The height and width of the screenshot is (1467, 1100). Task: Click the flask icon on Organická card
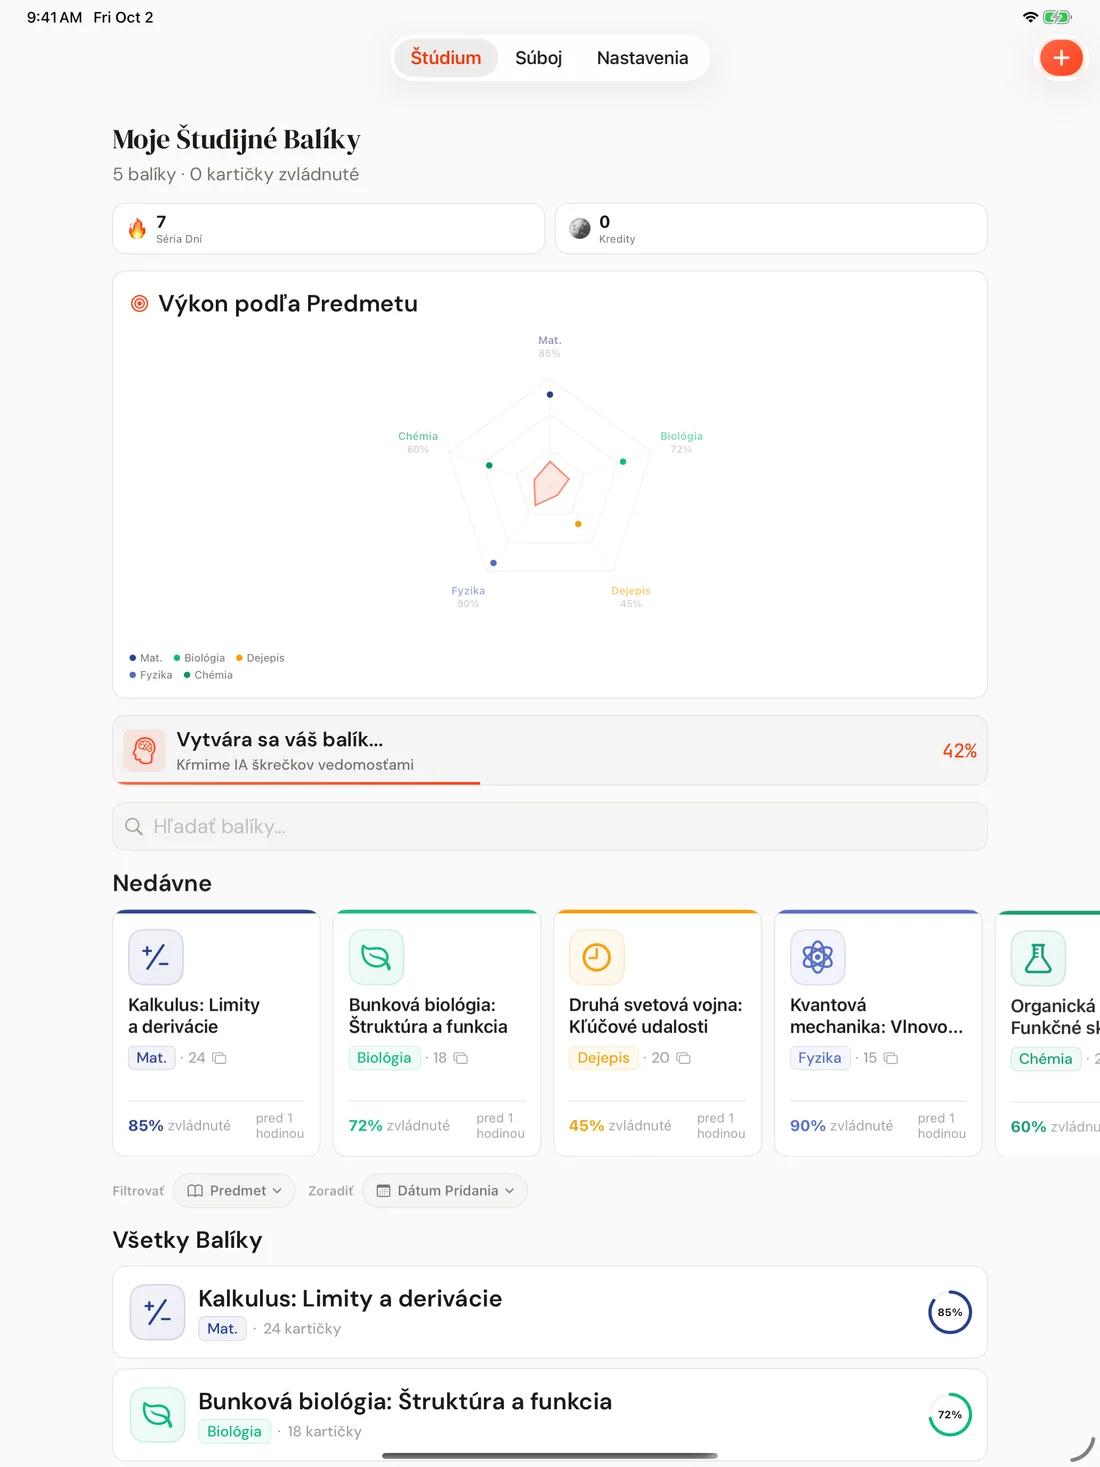(x=1038, y=958)
